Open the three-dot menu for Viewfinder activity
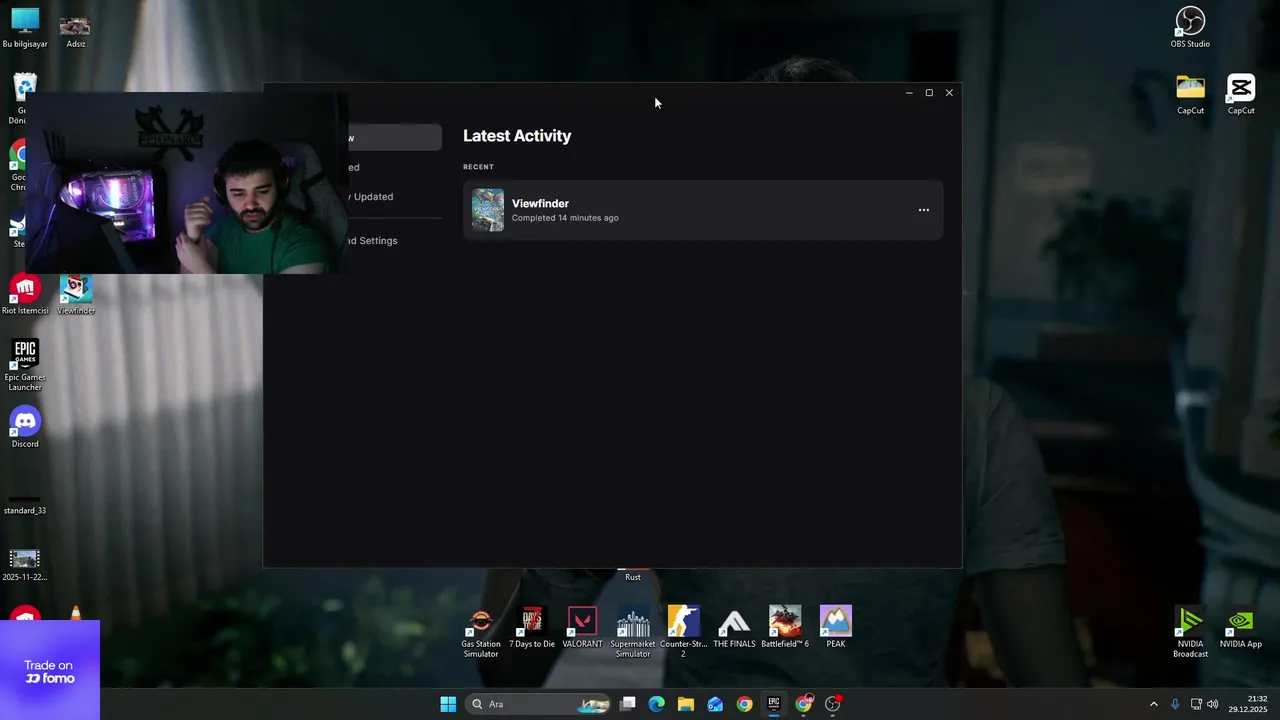The width and height of the screenshot is (1280, 720). (x=923, y=210)
